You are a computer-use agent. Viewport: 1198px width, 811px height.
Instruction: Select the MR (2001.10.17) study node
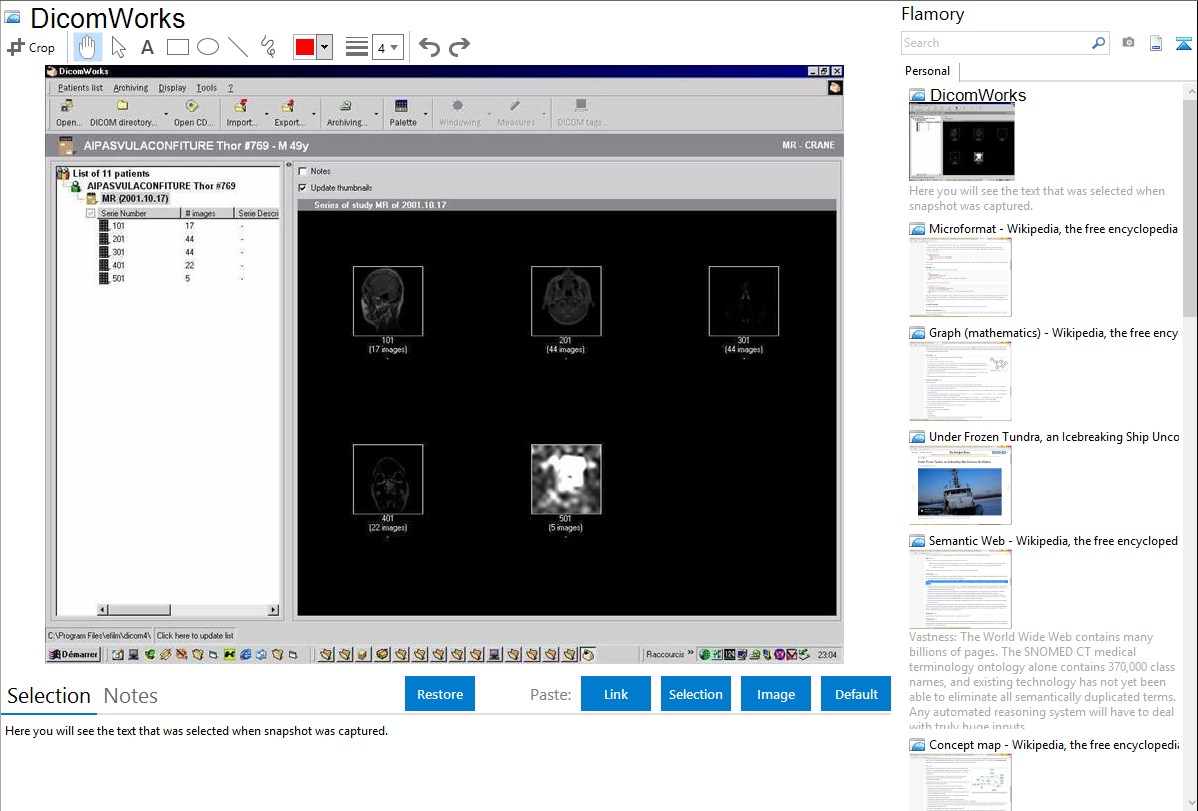tap(135, 199)
